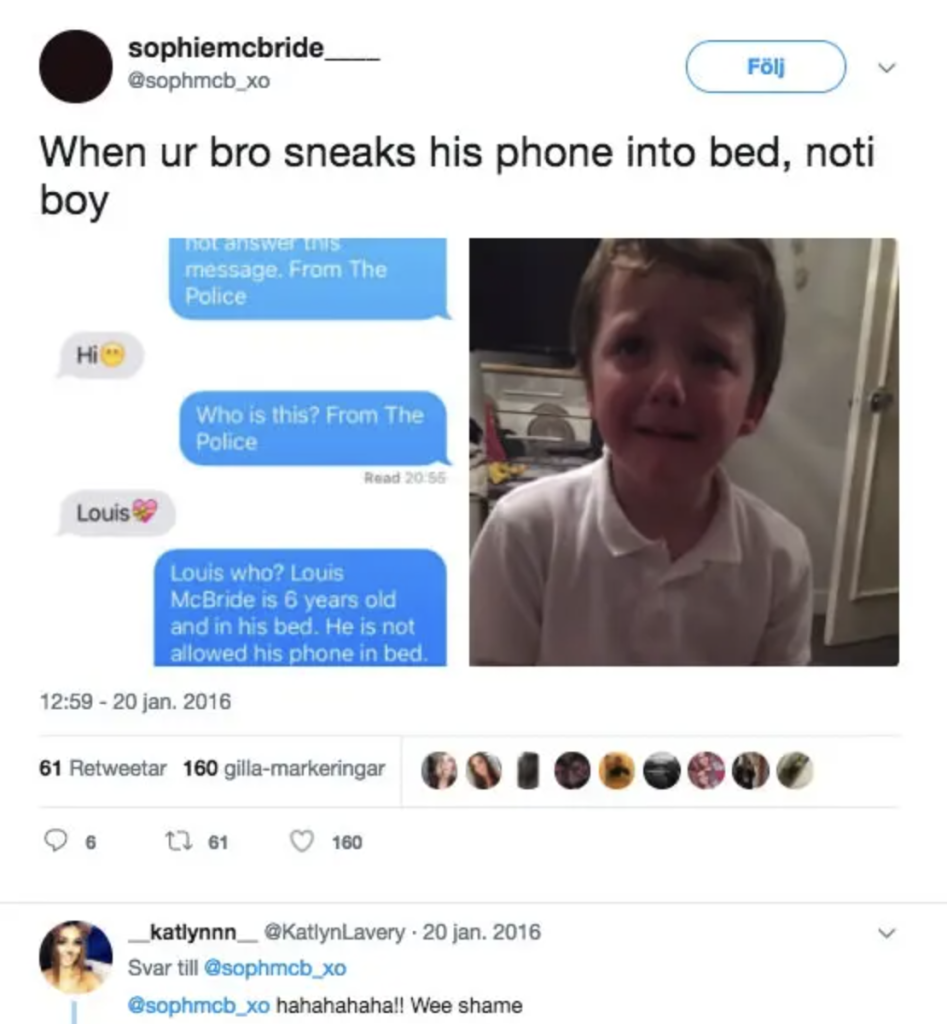947x1024 pixels.
Task: Click the @KatlynLavery handle
Action: pyautogui.click(x=334, y=932)
